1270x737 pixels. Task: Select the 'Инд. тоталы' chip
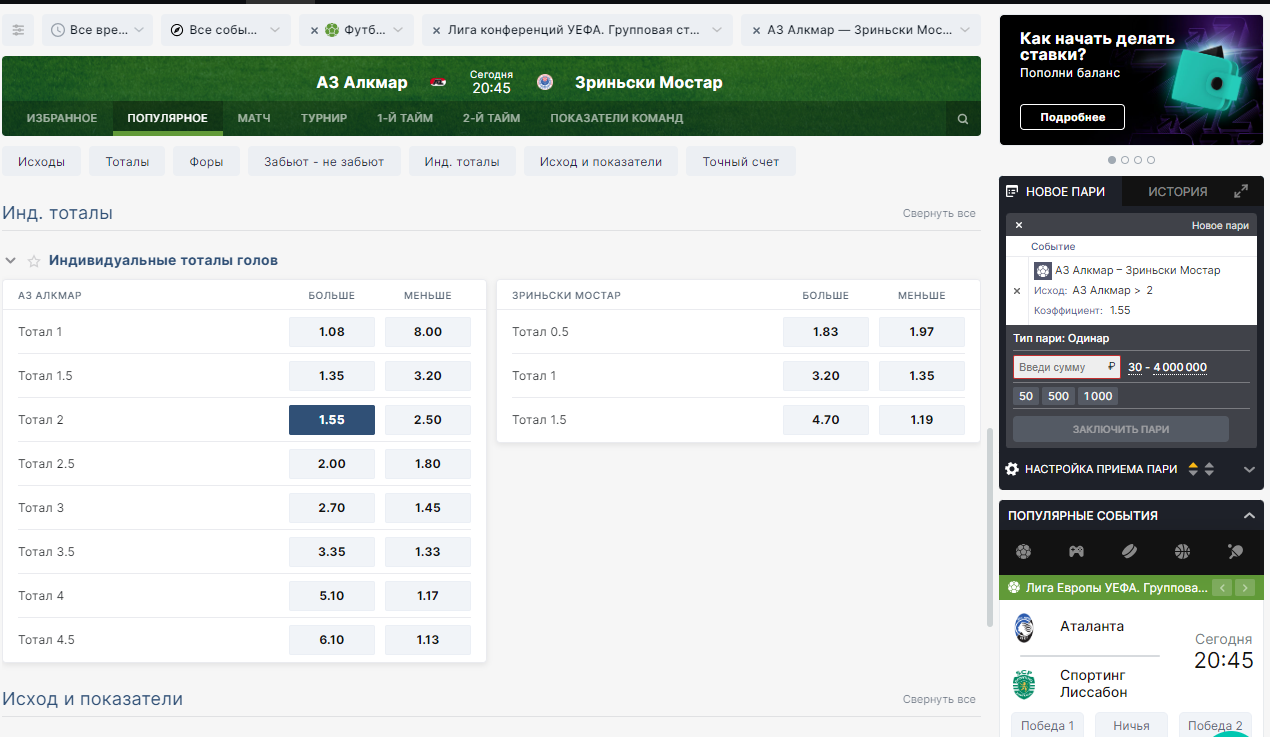tap(462, 161)
